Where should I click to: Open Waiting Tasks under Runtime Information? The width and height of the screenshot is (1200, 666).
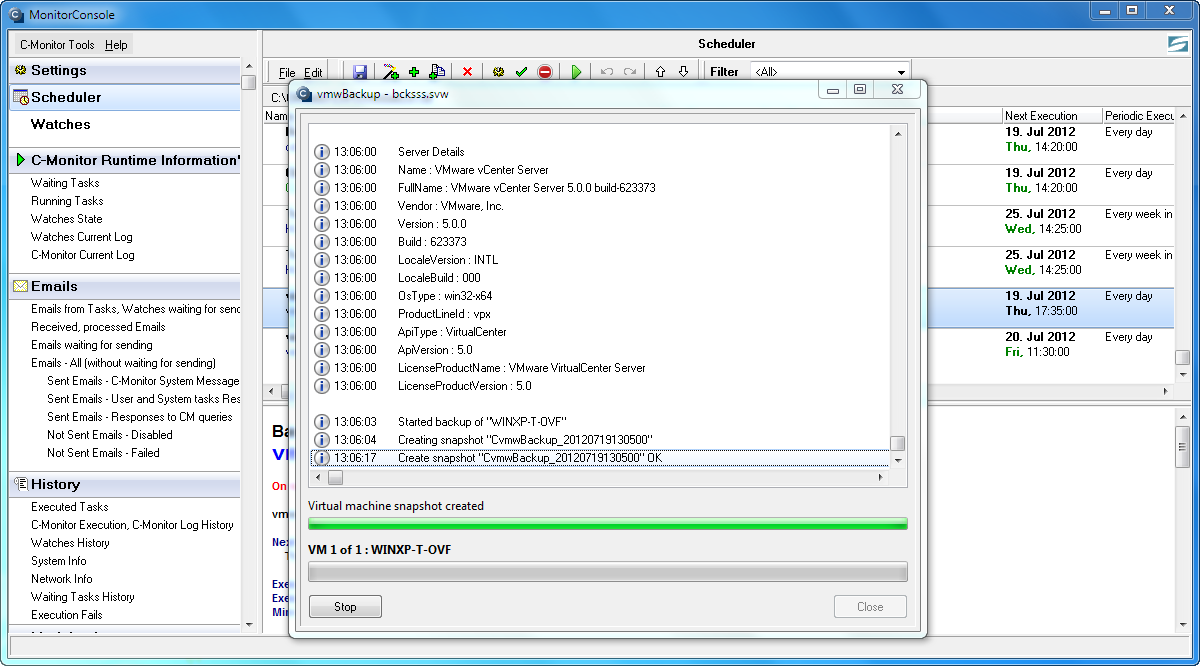tap(65, 183)
